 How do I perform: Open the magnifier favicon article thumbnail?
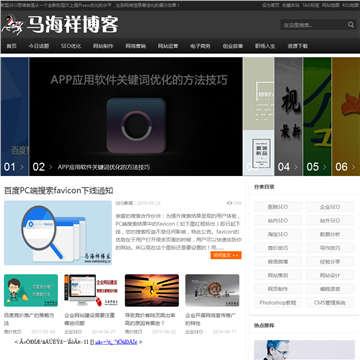58,233
